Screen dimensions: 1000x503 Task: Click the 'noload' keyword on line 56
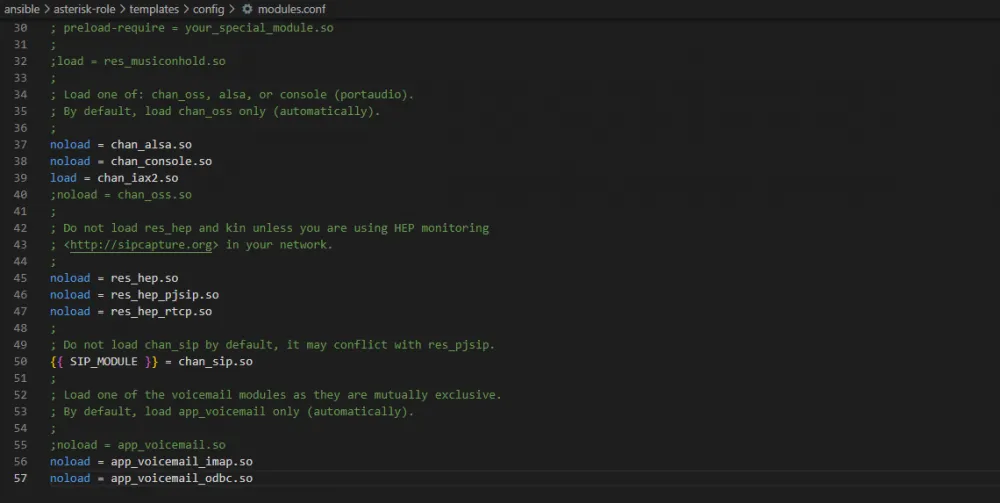click(70, 462)
